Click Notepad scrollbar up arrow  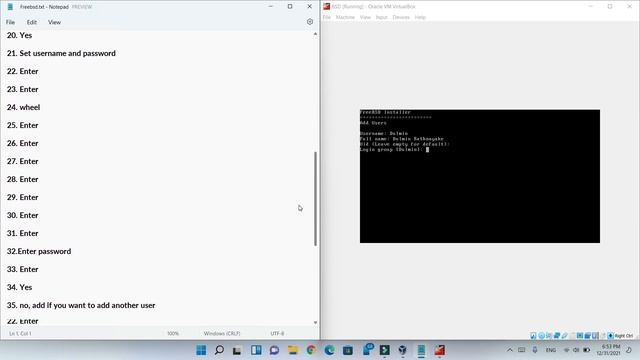pyautogui.click(x=315, y=34)
